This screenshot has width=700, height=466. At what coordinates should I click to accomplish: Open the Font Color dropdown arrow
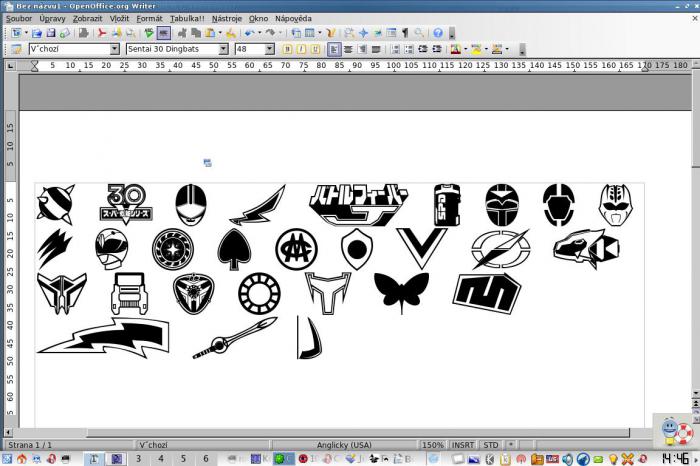click(x=466, y=49)
